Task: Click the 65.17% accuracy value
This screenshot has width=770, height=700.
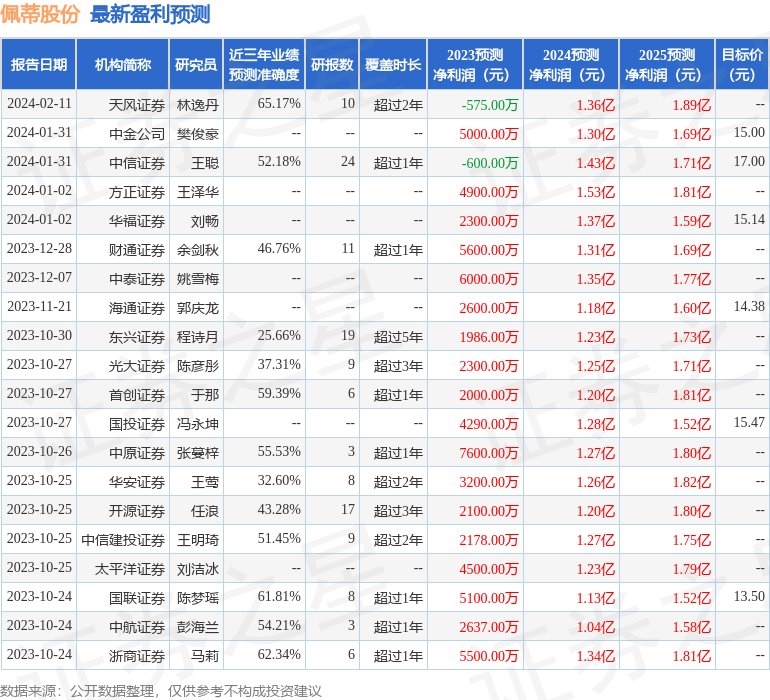Action: (x=279, y=104)
